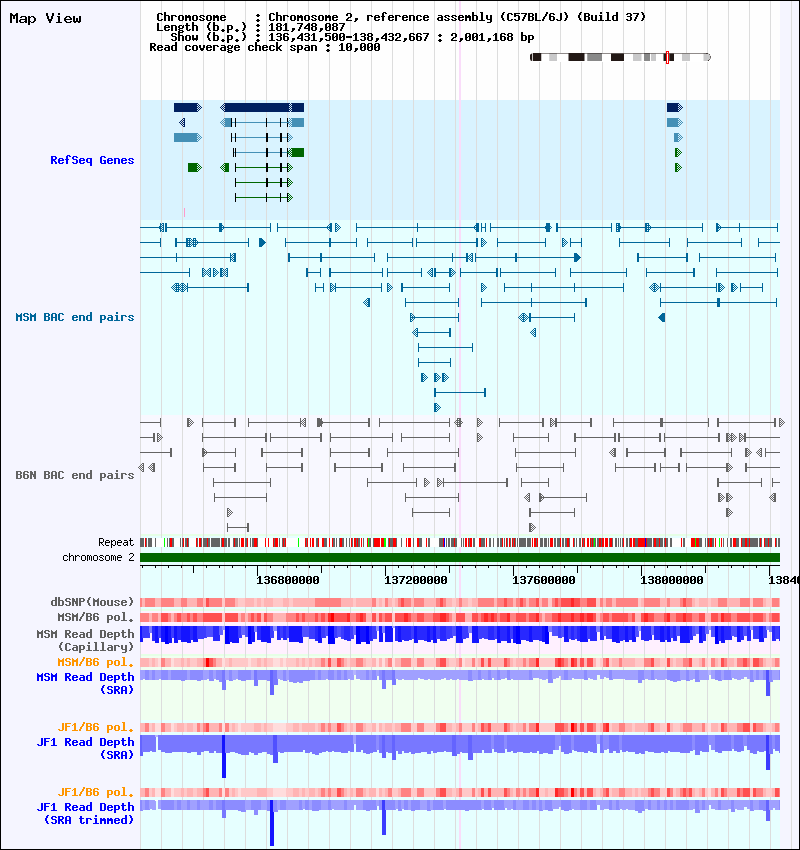Click the dbSNP(Mouse) density strip
800x850 pixels.
[x=460, y=602]
